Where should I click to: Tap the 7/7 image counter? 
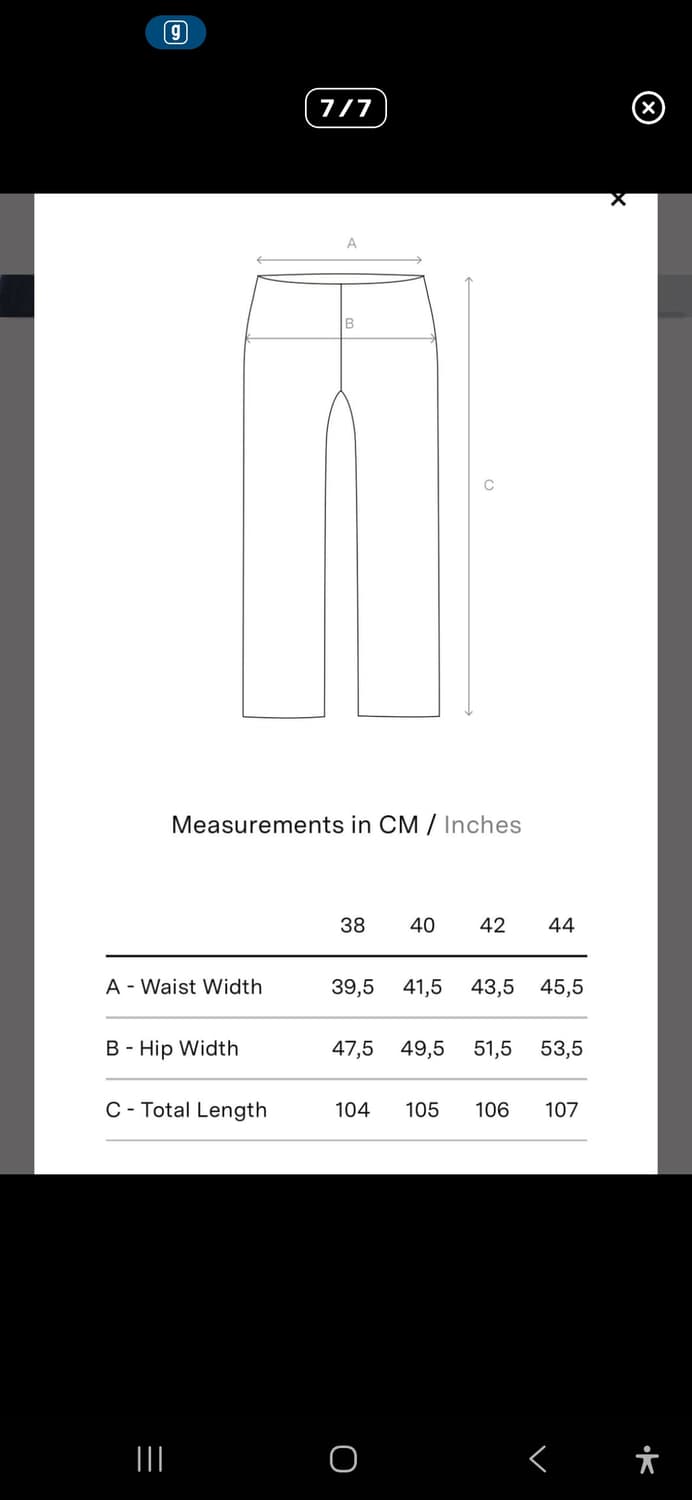tap(345, 108)
